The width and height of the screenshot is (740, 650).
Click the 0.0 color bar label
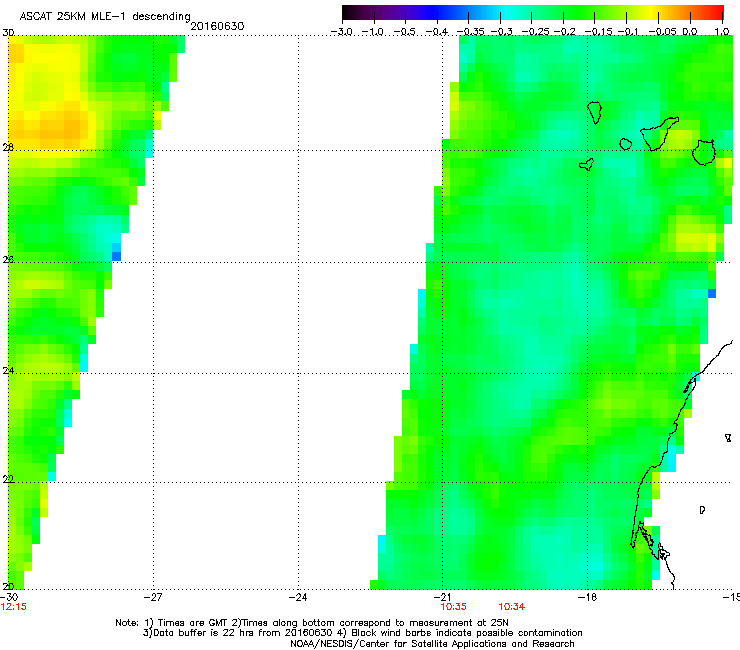[690, 32]
